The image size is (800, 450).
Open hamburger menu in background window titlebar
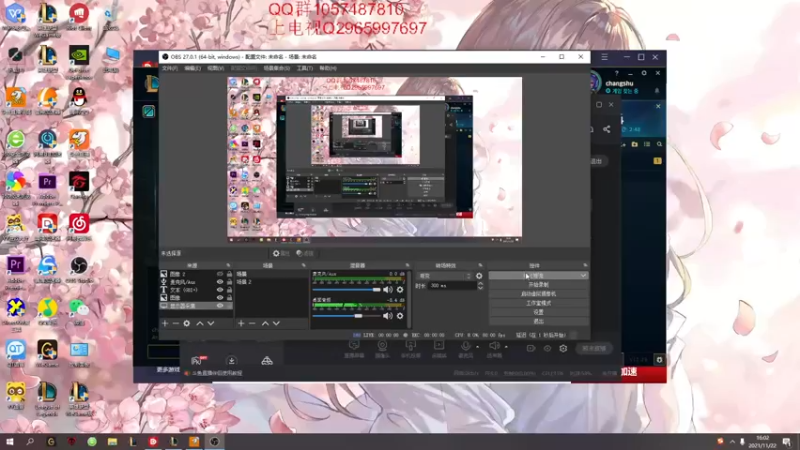point(605,57)
